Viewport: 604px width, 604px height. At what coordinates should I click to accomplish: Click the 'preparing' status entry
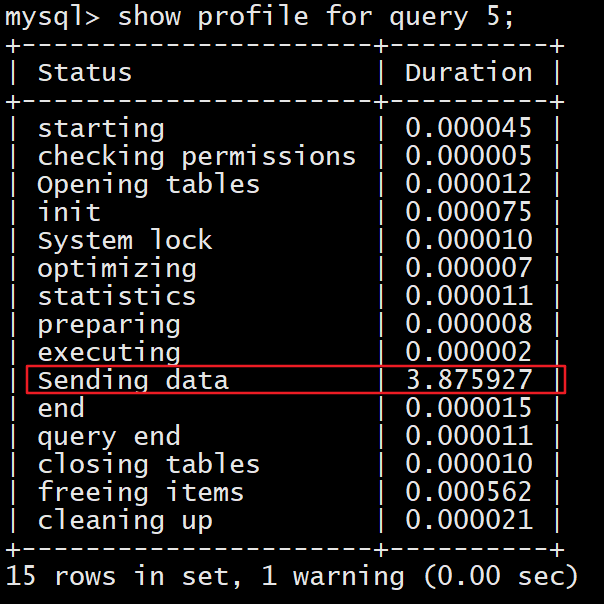109,325
